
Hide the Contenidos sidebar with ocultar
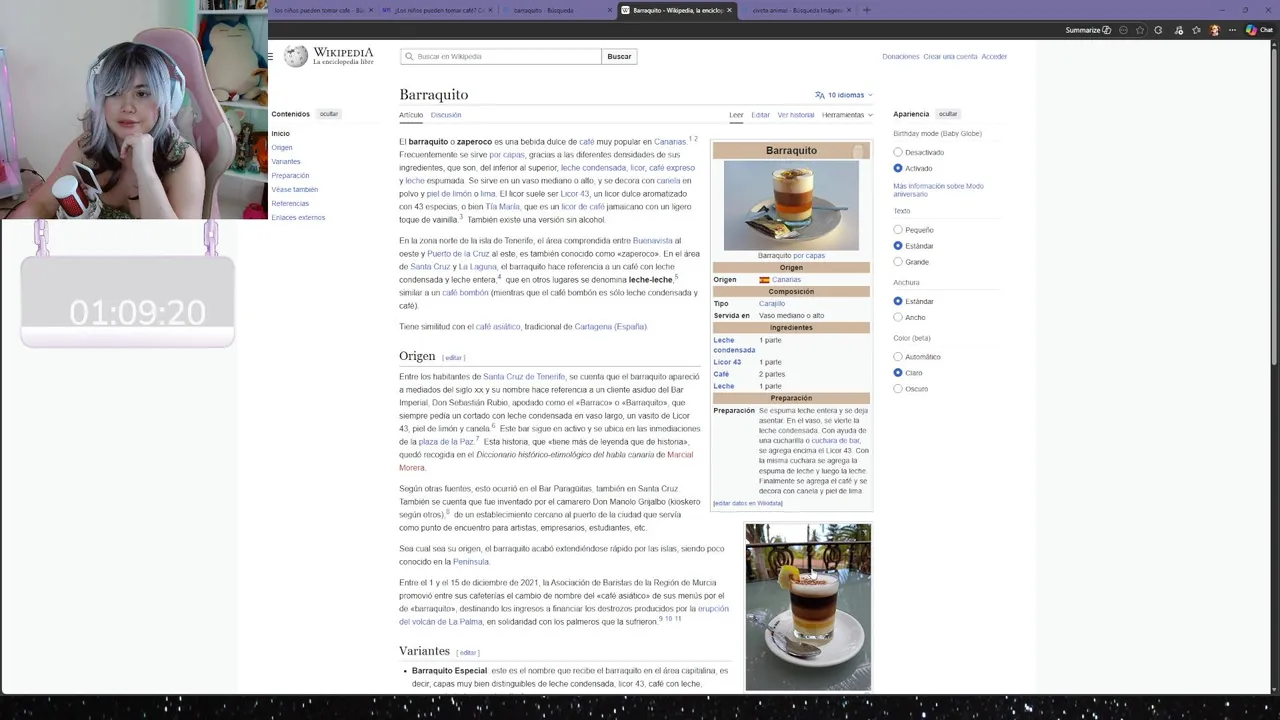tap(329, 114)
